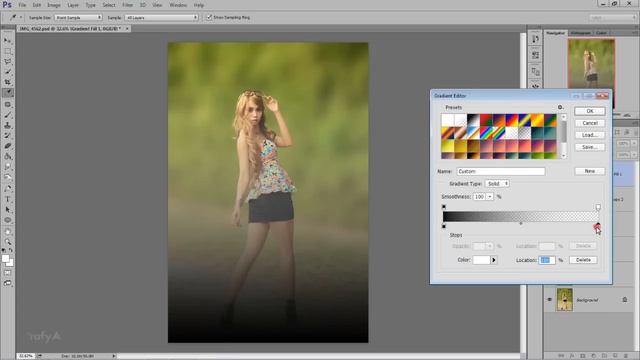The image size is (640, 360).
Task: Switch to the Navigator panel tab
Action: 556,33
